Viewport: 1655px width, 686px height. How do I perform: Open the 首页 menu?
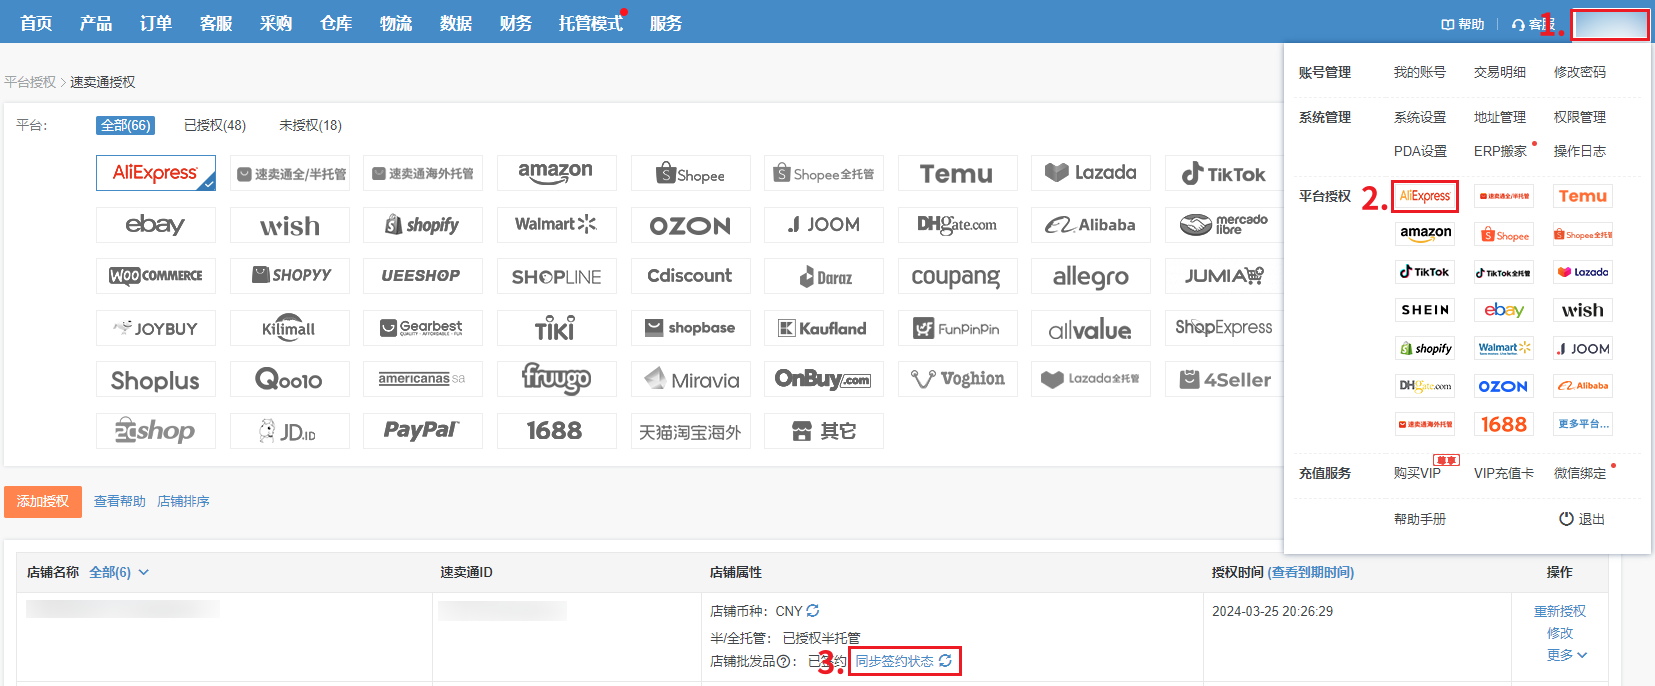tap(36, 23)
